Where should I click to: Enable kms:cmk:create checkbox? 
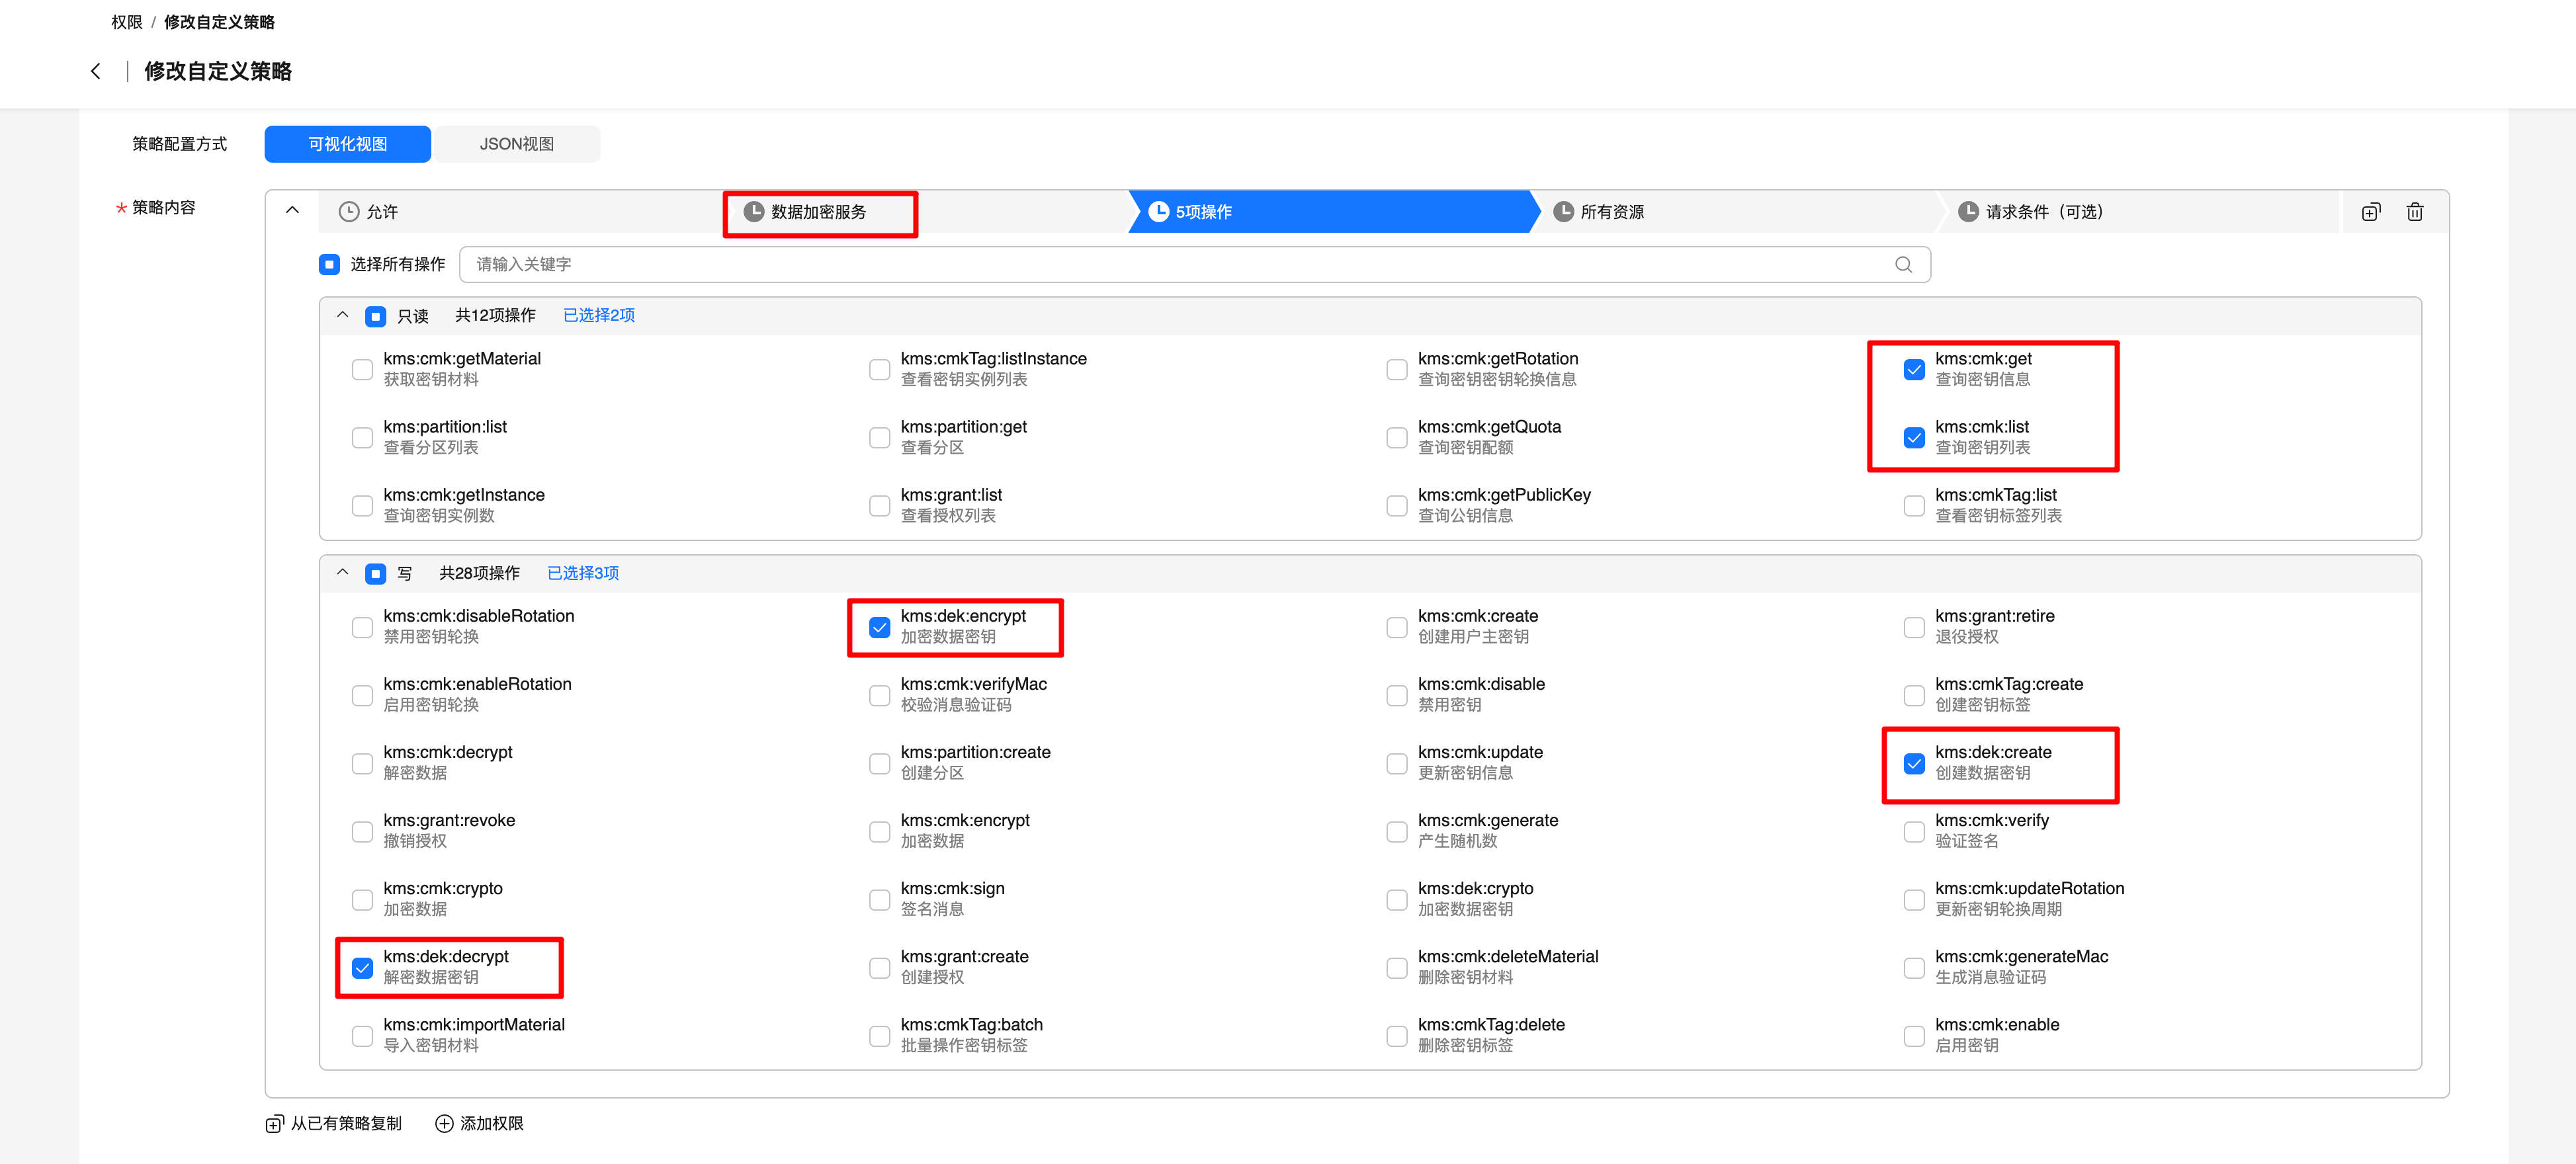point(1397,628)
